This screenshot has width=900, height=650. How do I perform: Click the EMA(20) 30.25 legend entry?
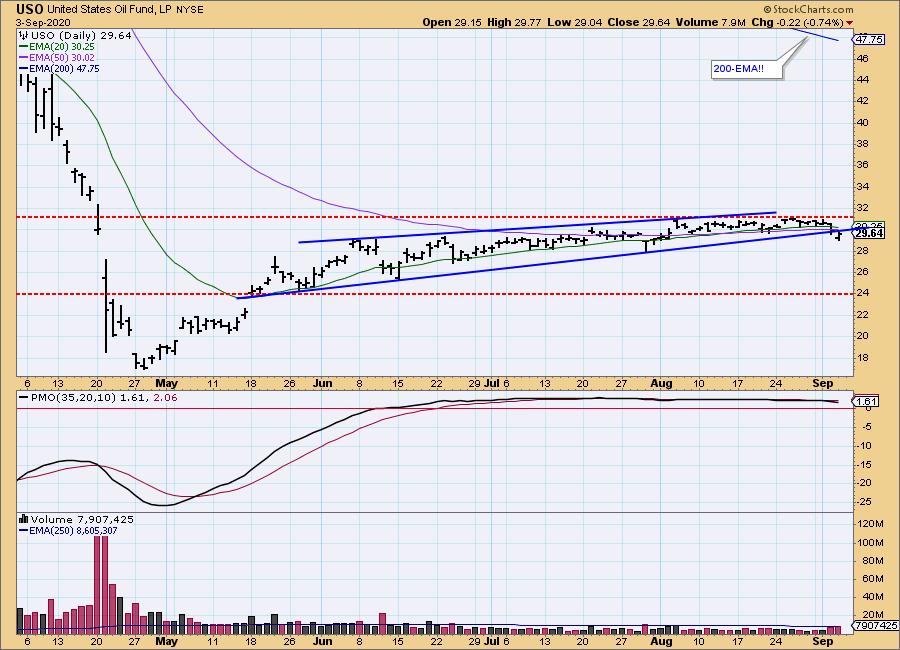(x=57, y=47)
